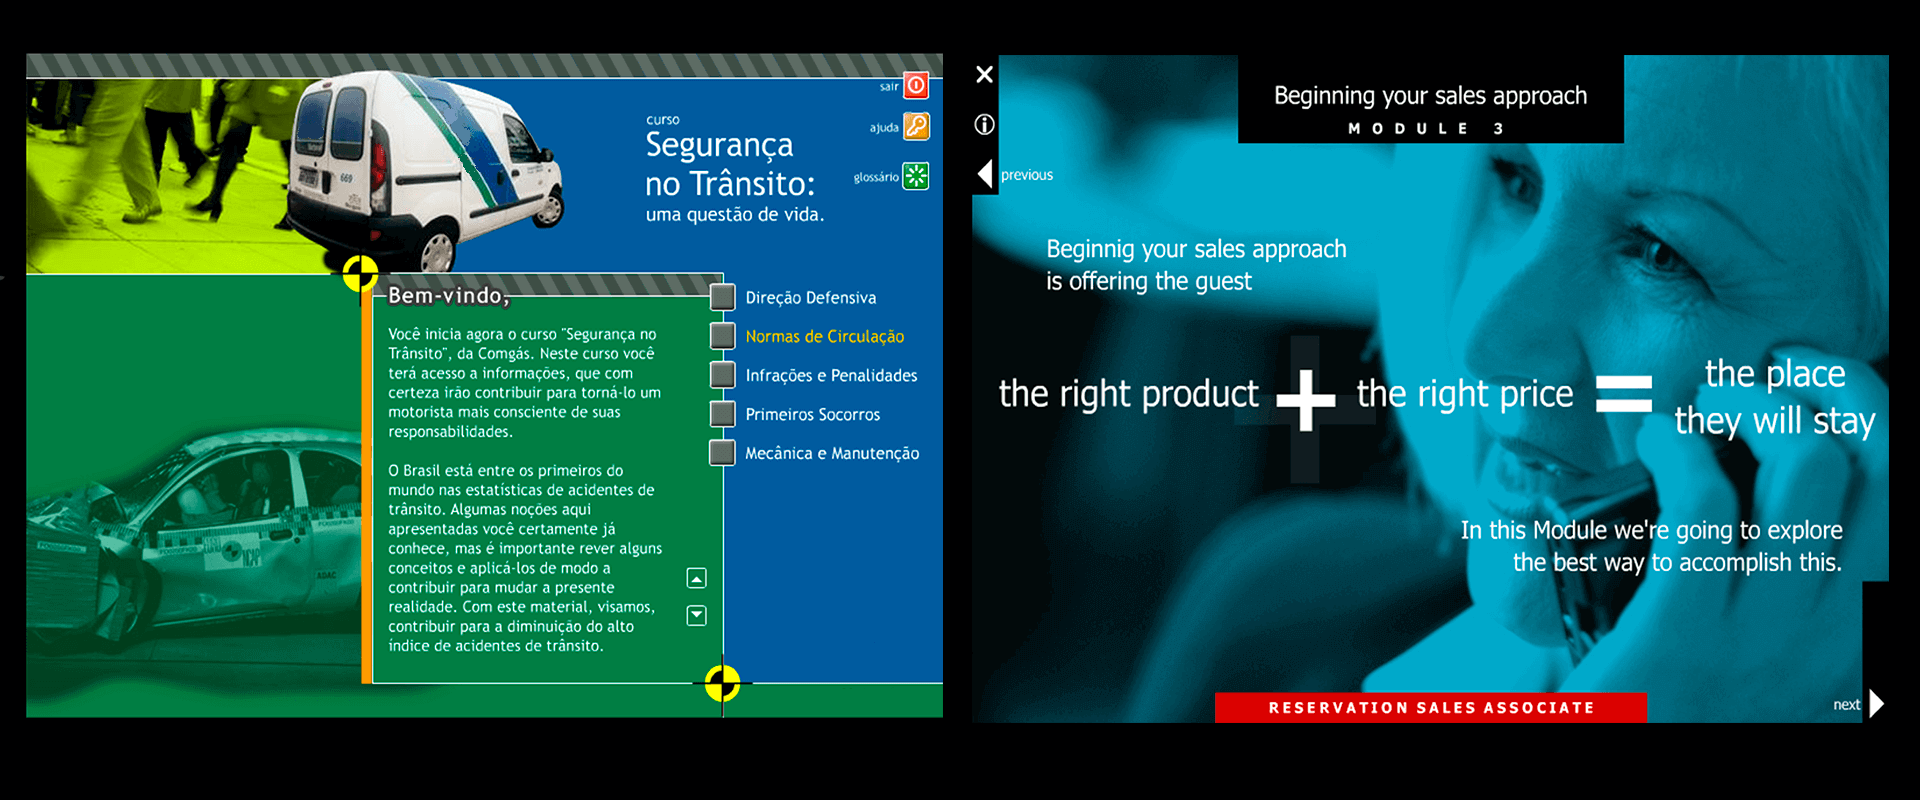Viewport: 1920px width, 800px height.
Task: Click the large white plus sign
Action: click(1306, 399)
